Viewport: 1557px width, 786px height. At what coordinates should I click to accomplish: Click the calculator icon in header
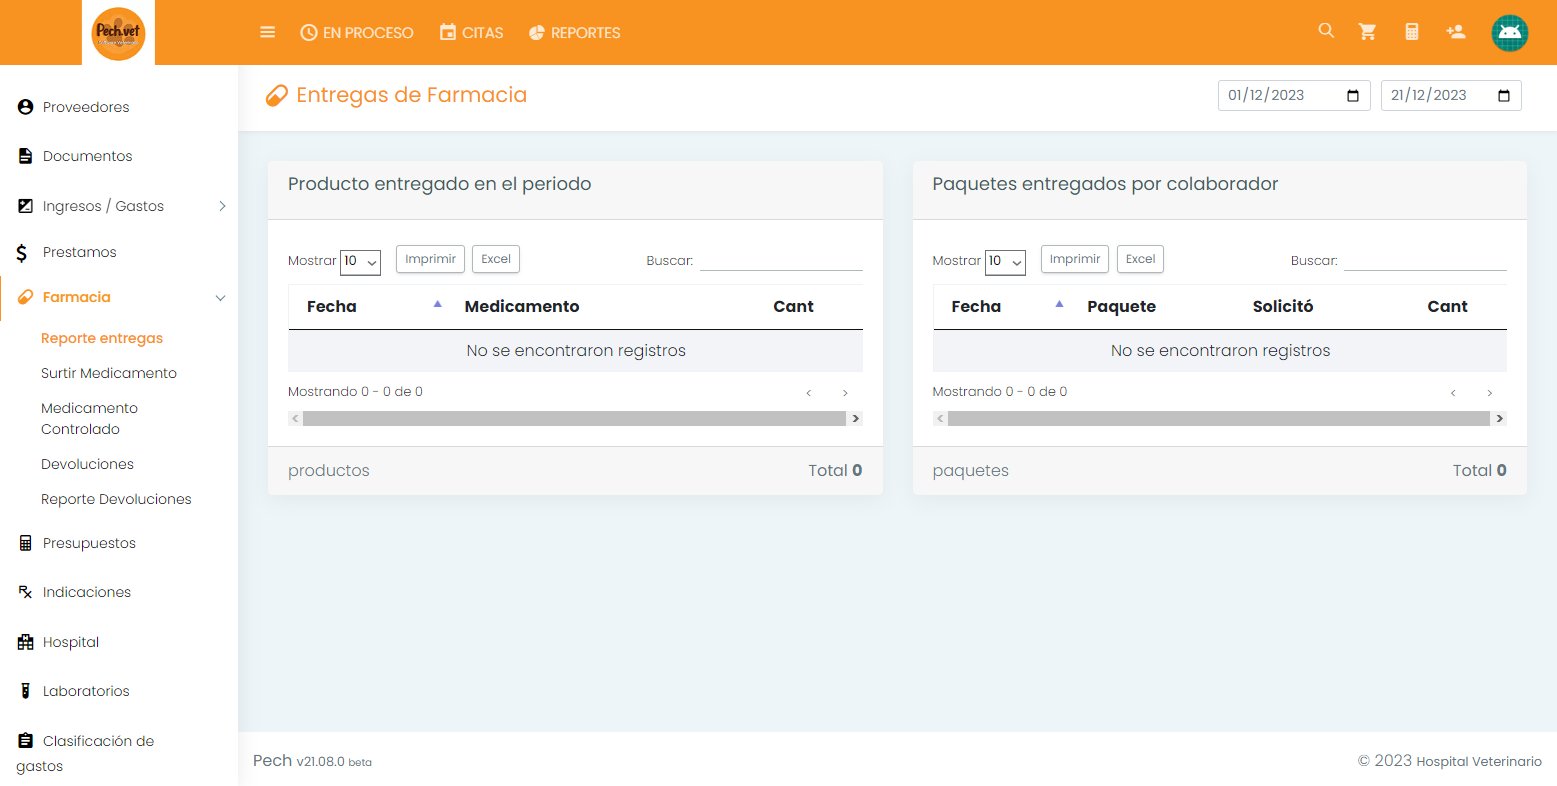click(x=1412, y=32)
